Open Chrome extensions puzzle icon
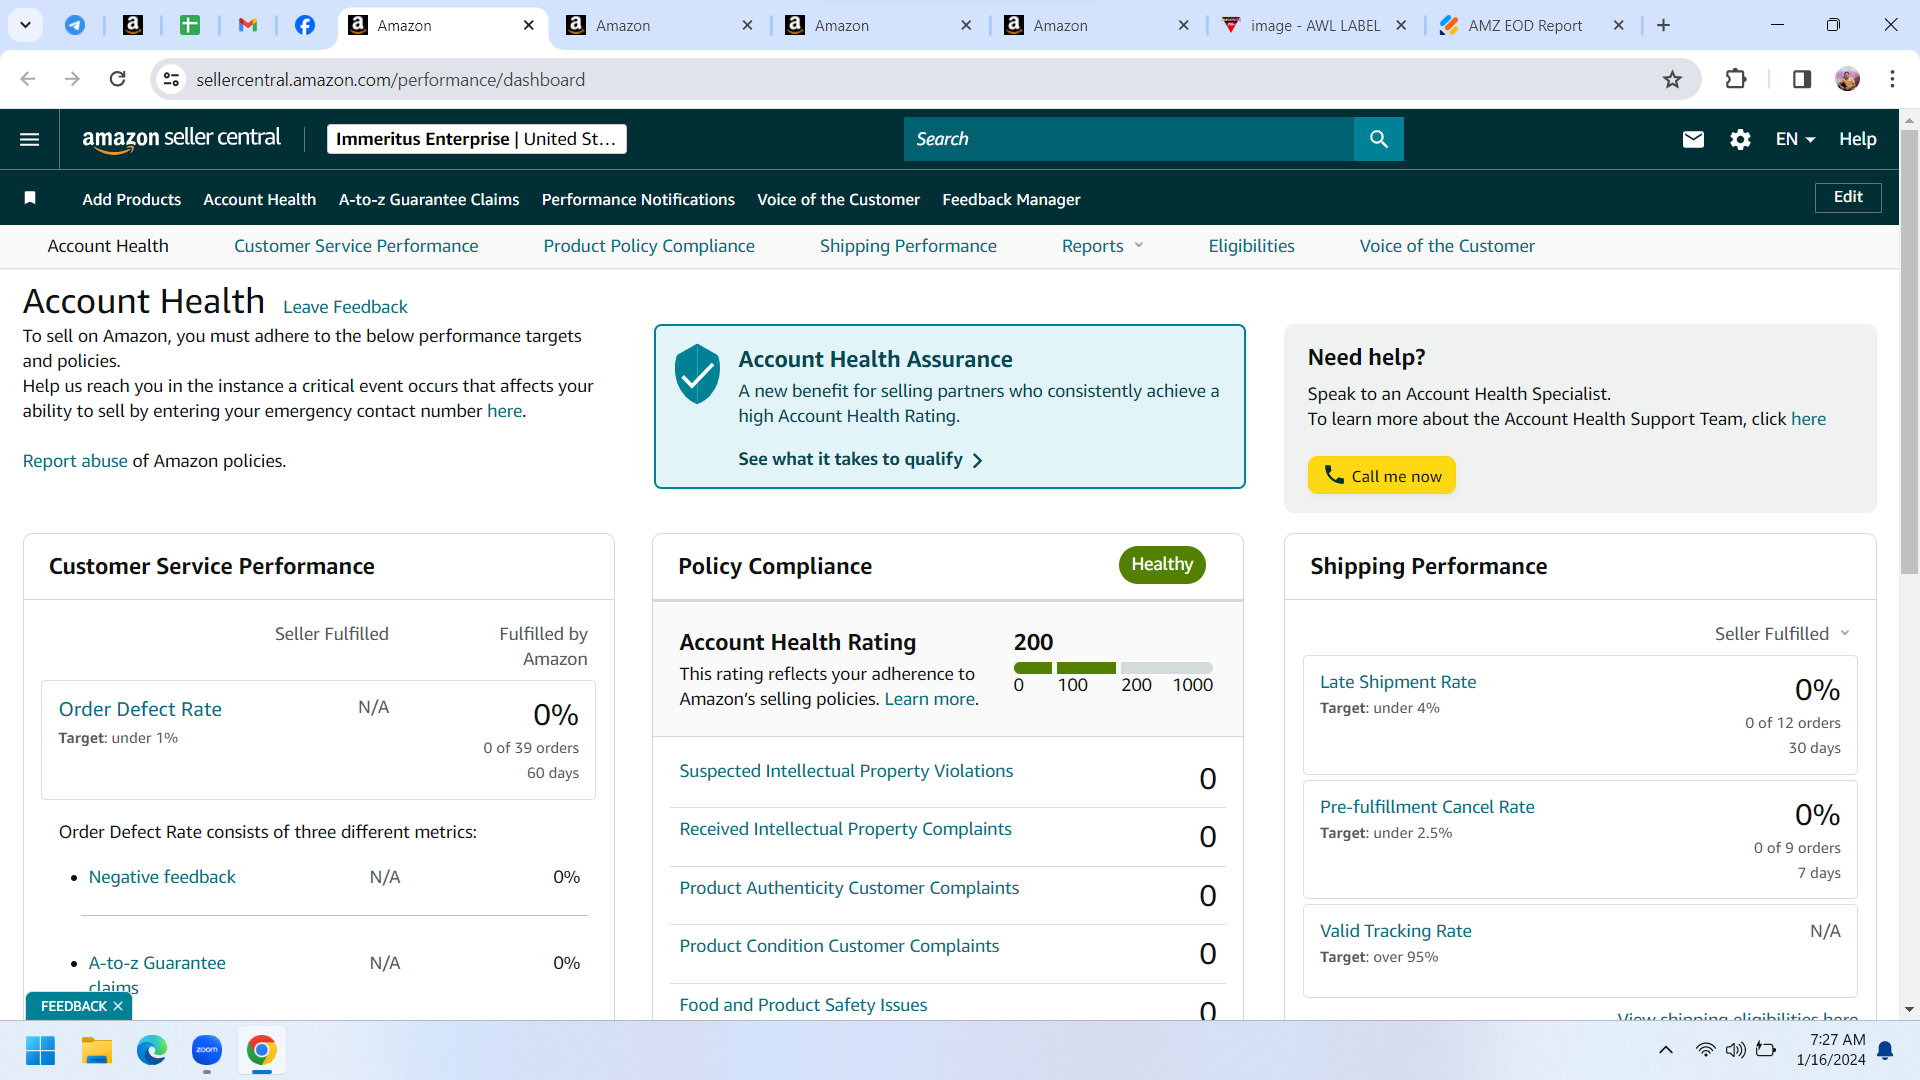This screenshot has height=1080, width=1920. pyautogui.click(x=1736, y=79)
